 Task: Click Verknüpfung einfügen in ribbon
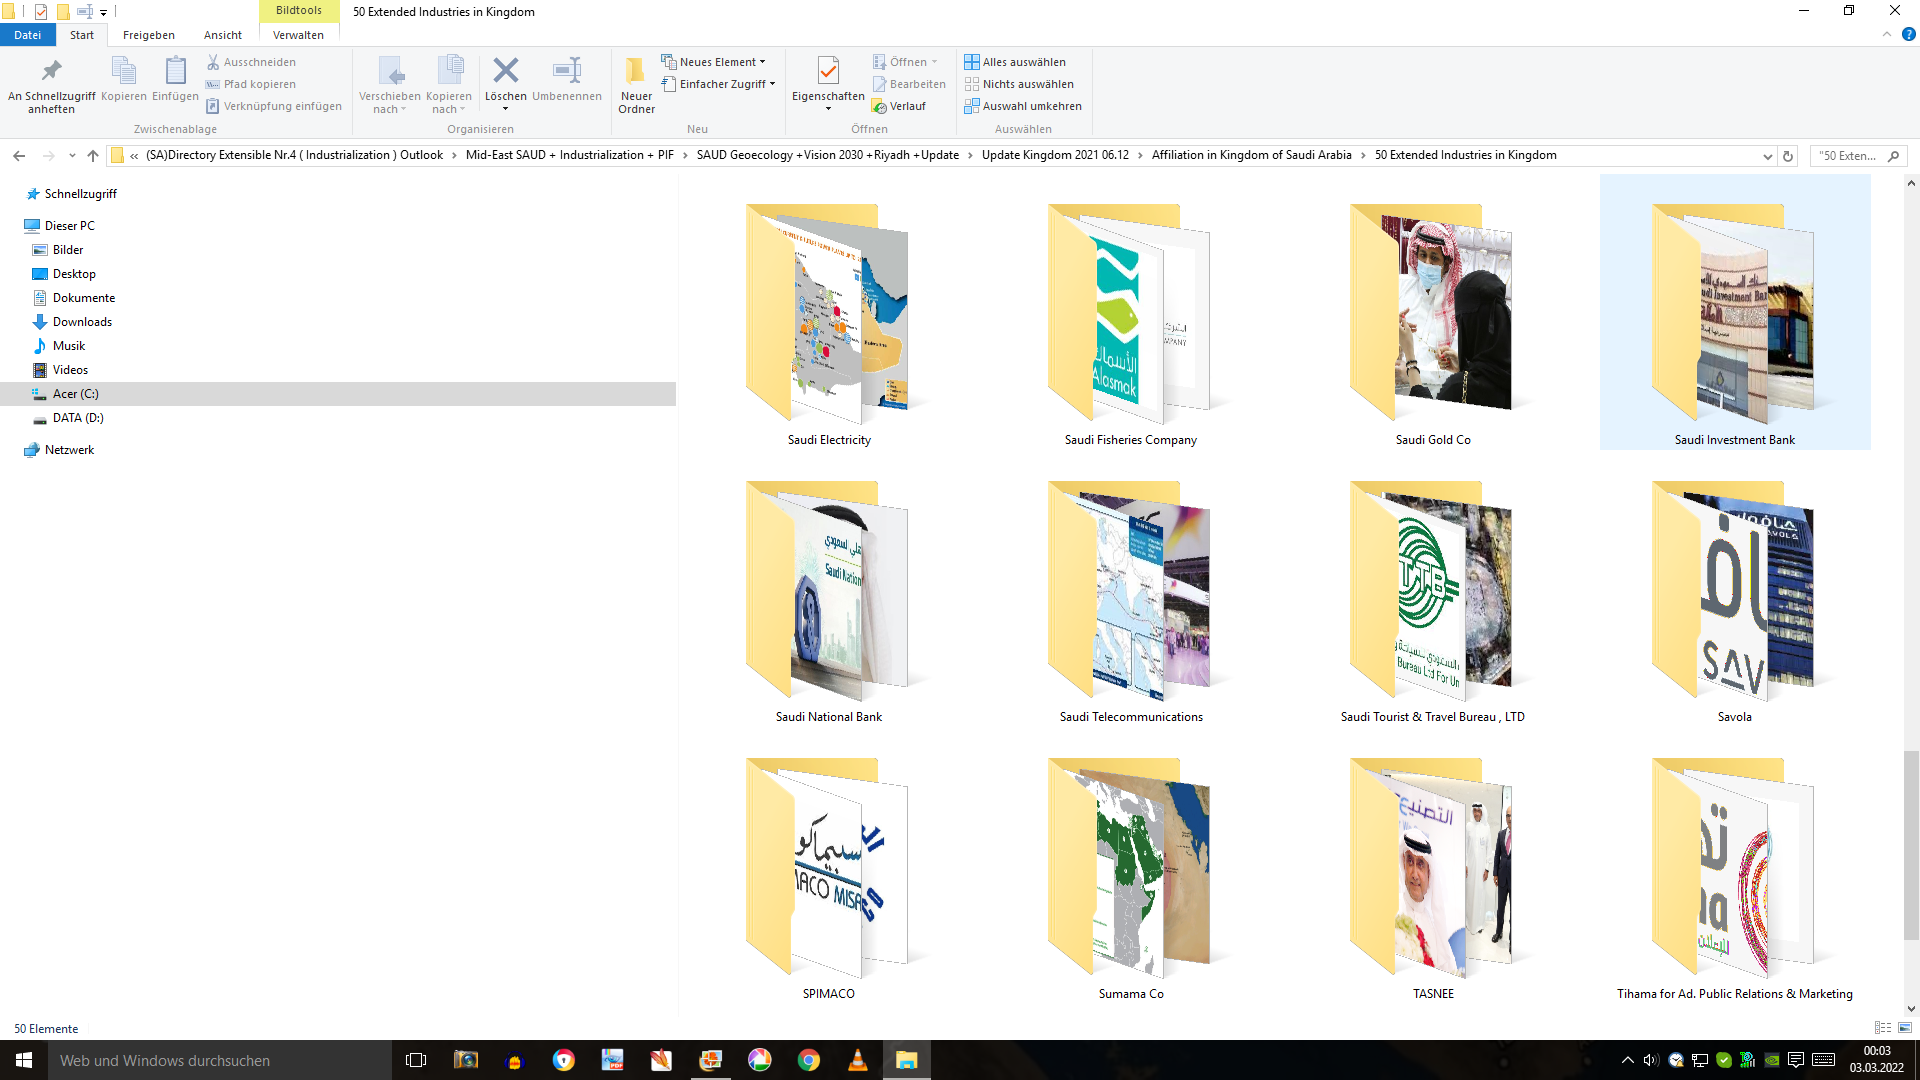274,106
